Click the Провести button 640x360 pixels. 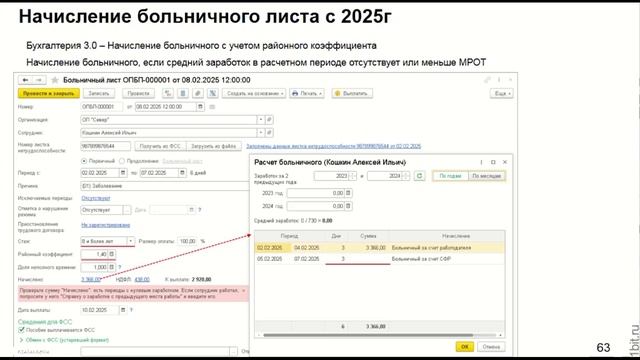(138, 93)
